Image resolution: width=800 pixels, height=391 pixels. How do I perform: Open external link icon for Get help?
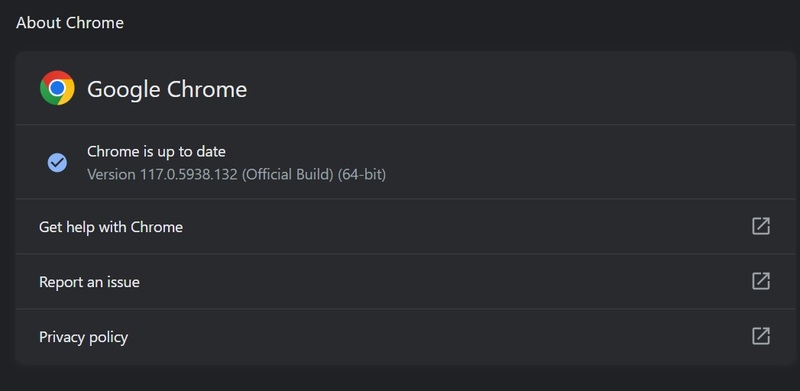click(x=761, y=226)
